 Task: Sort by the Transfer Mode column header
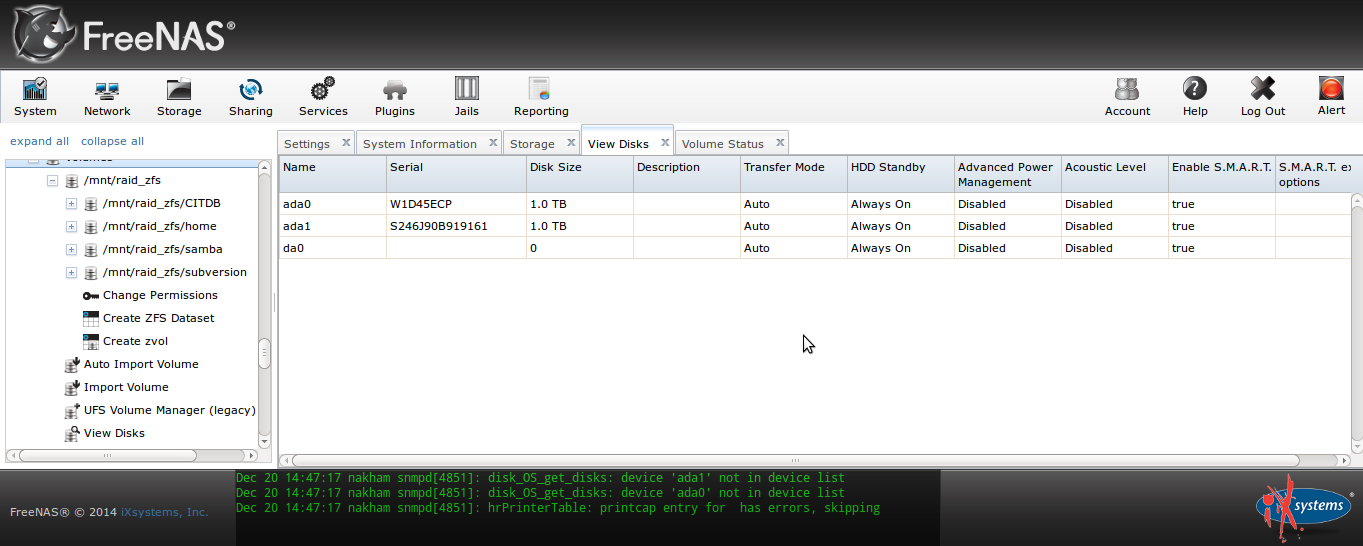(793, 174)
